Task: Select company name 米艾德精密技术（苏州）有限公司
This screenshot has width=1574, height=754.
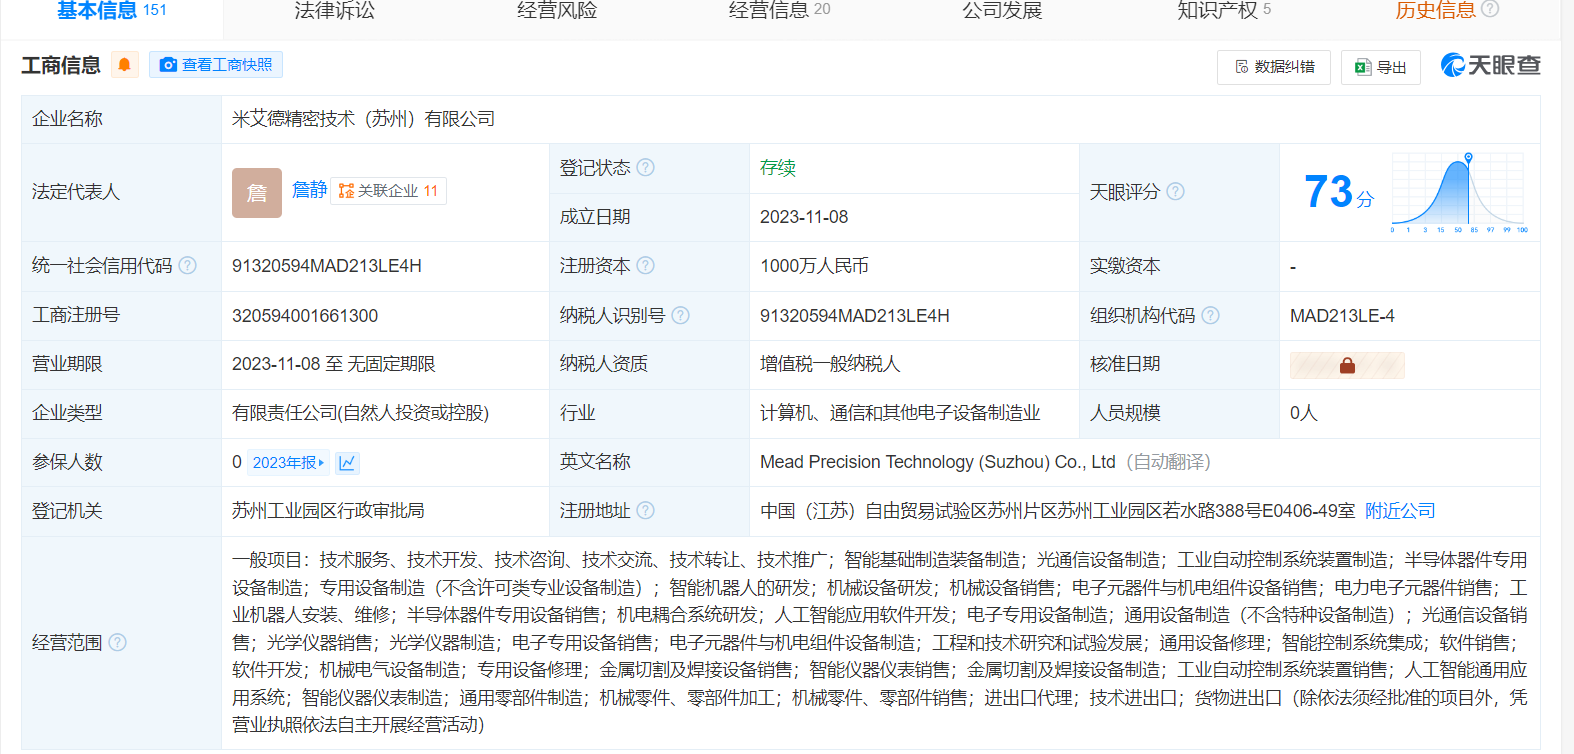Action: 363,119
